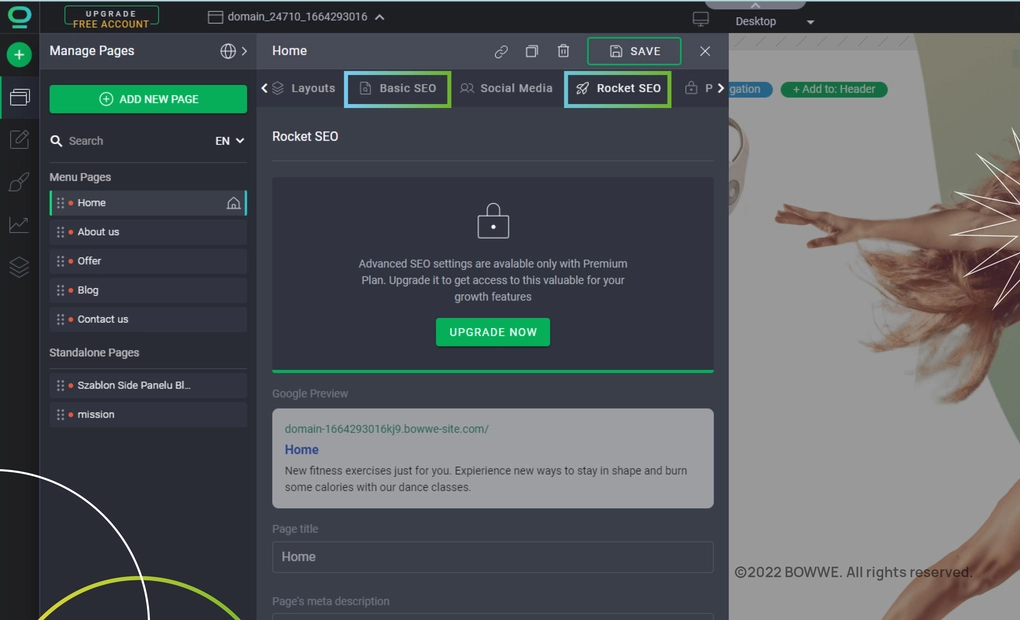Click the Upgrade Free Account button
Viewport: 1020px width, 620px height.
pyautogui.click(x=111, y=18)
